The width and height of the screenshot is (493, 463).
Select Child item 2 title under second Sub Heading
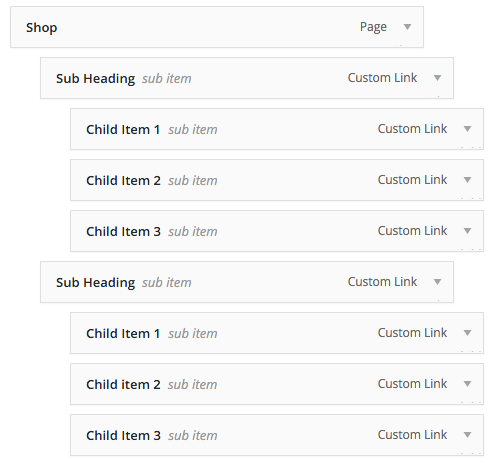[123, 384]
